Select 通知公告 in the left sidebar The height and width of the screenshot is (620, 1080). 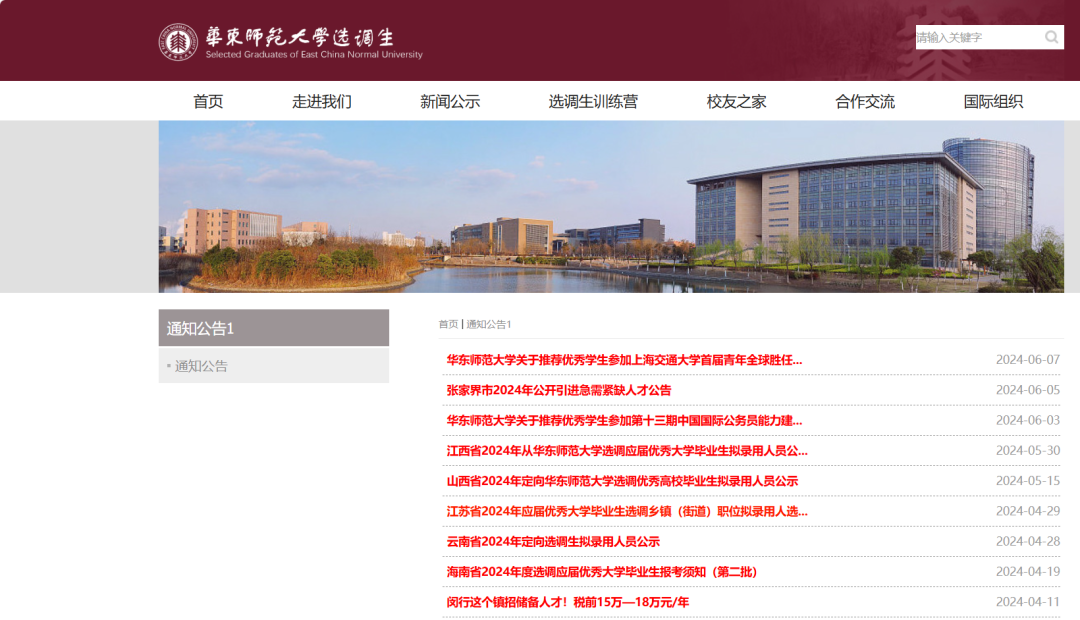click(x=201, y=366)
